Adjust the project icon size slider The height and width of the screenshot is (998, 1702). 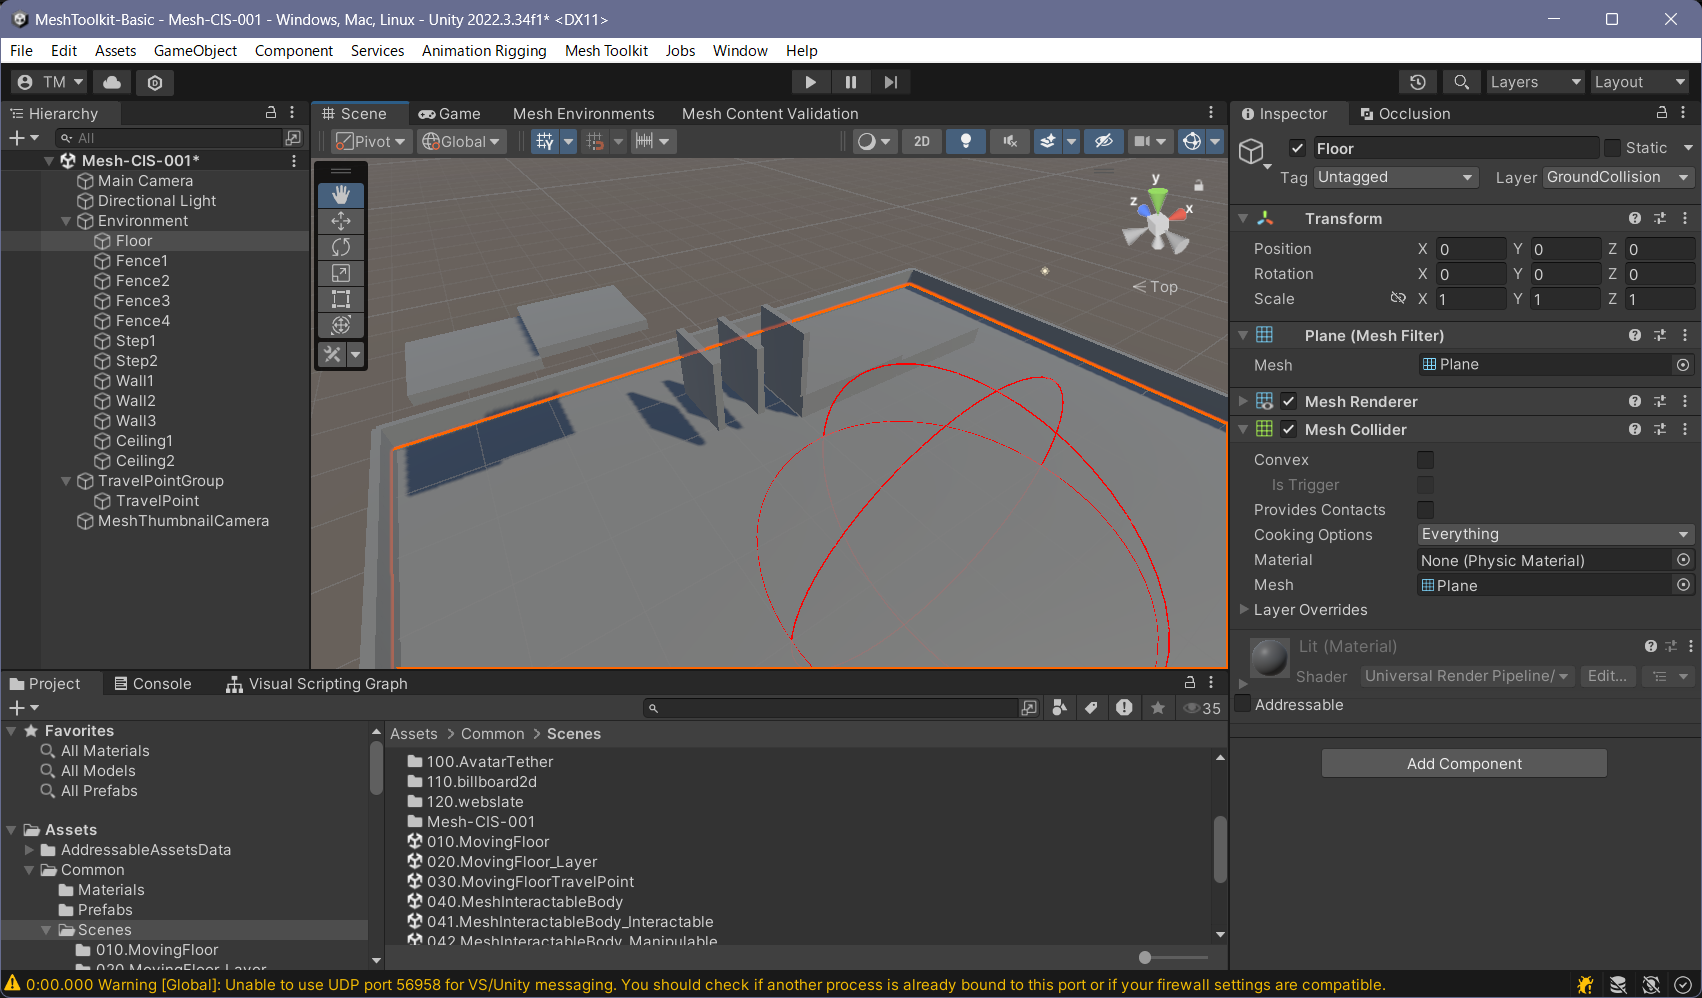(1145, 958)
